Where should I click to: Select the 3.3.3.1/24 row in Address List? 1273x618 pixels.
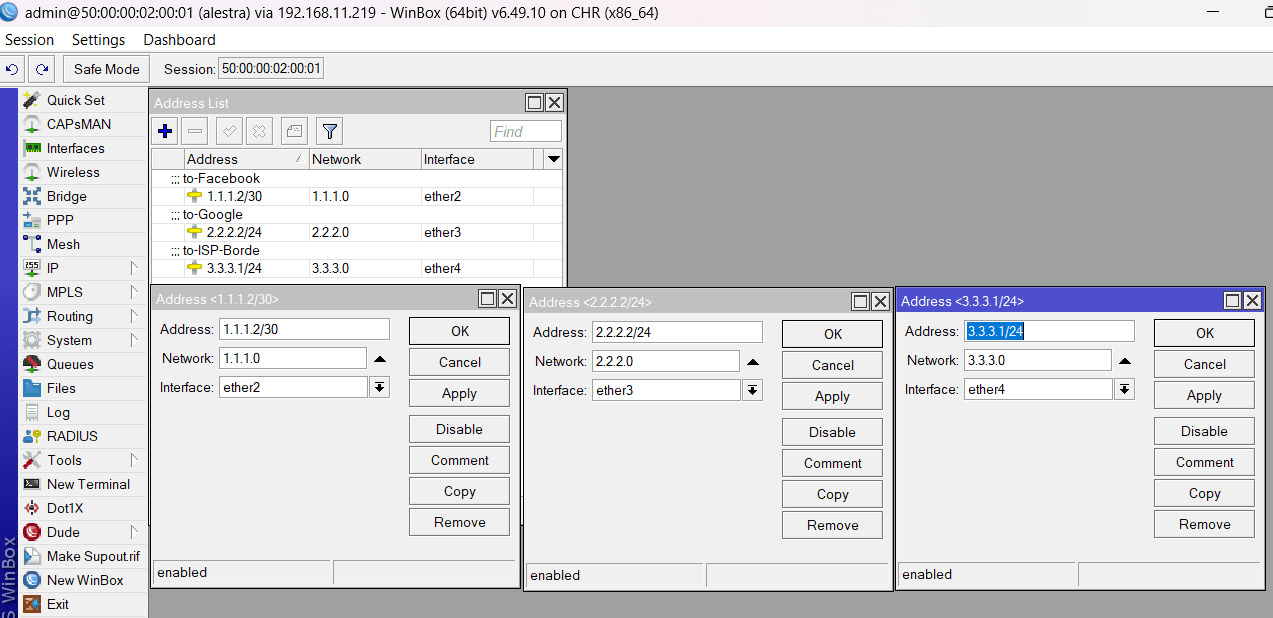pos(357,268)
